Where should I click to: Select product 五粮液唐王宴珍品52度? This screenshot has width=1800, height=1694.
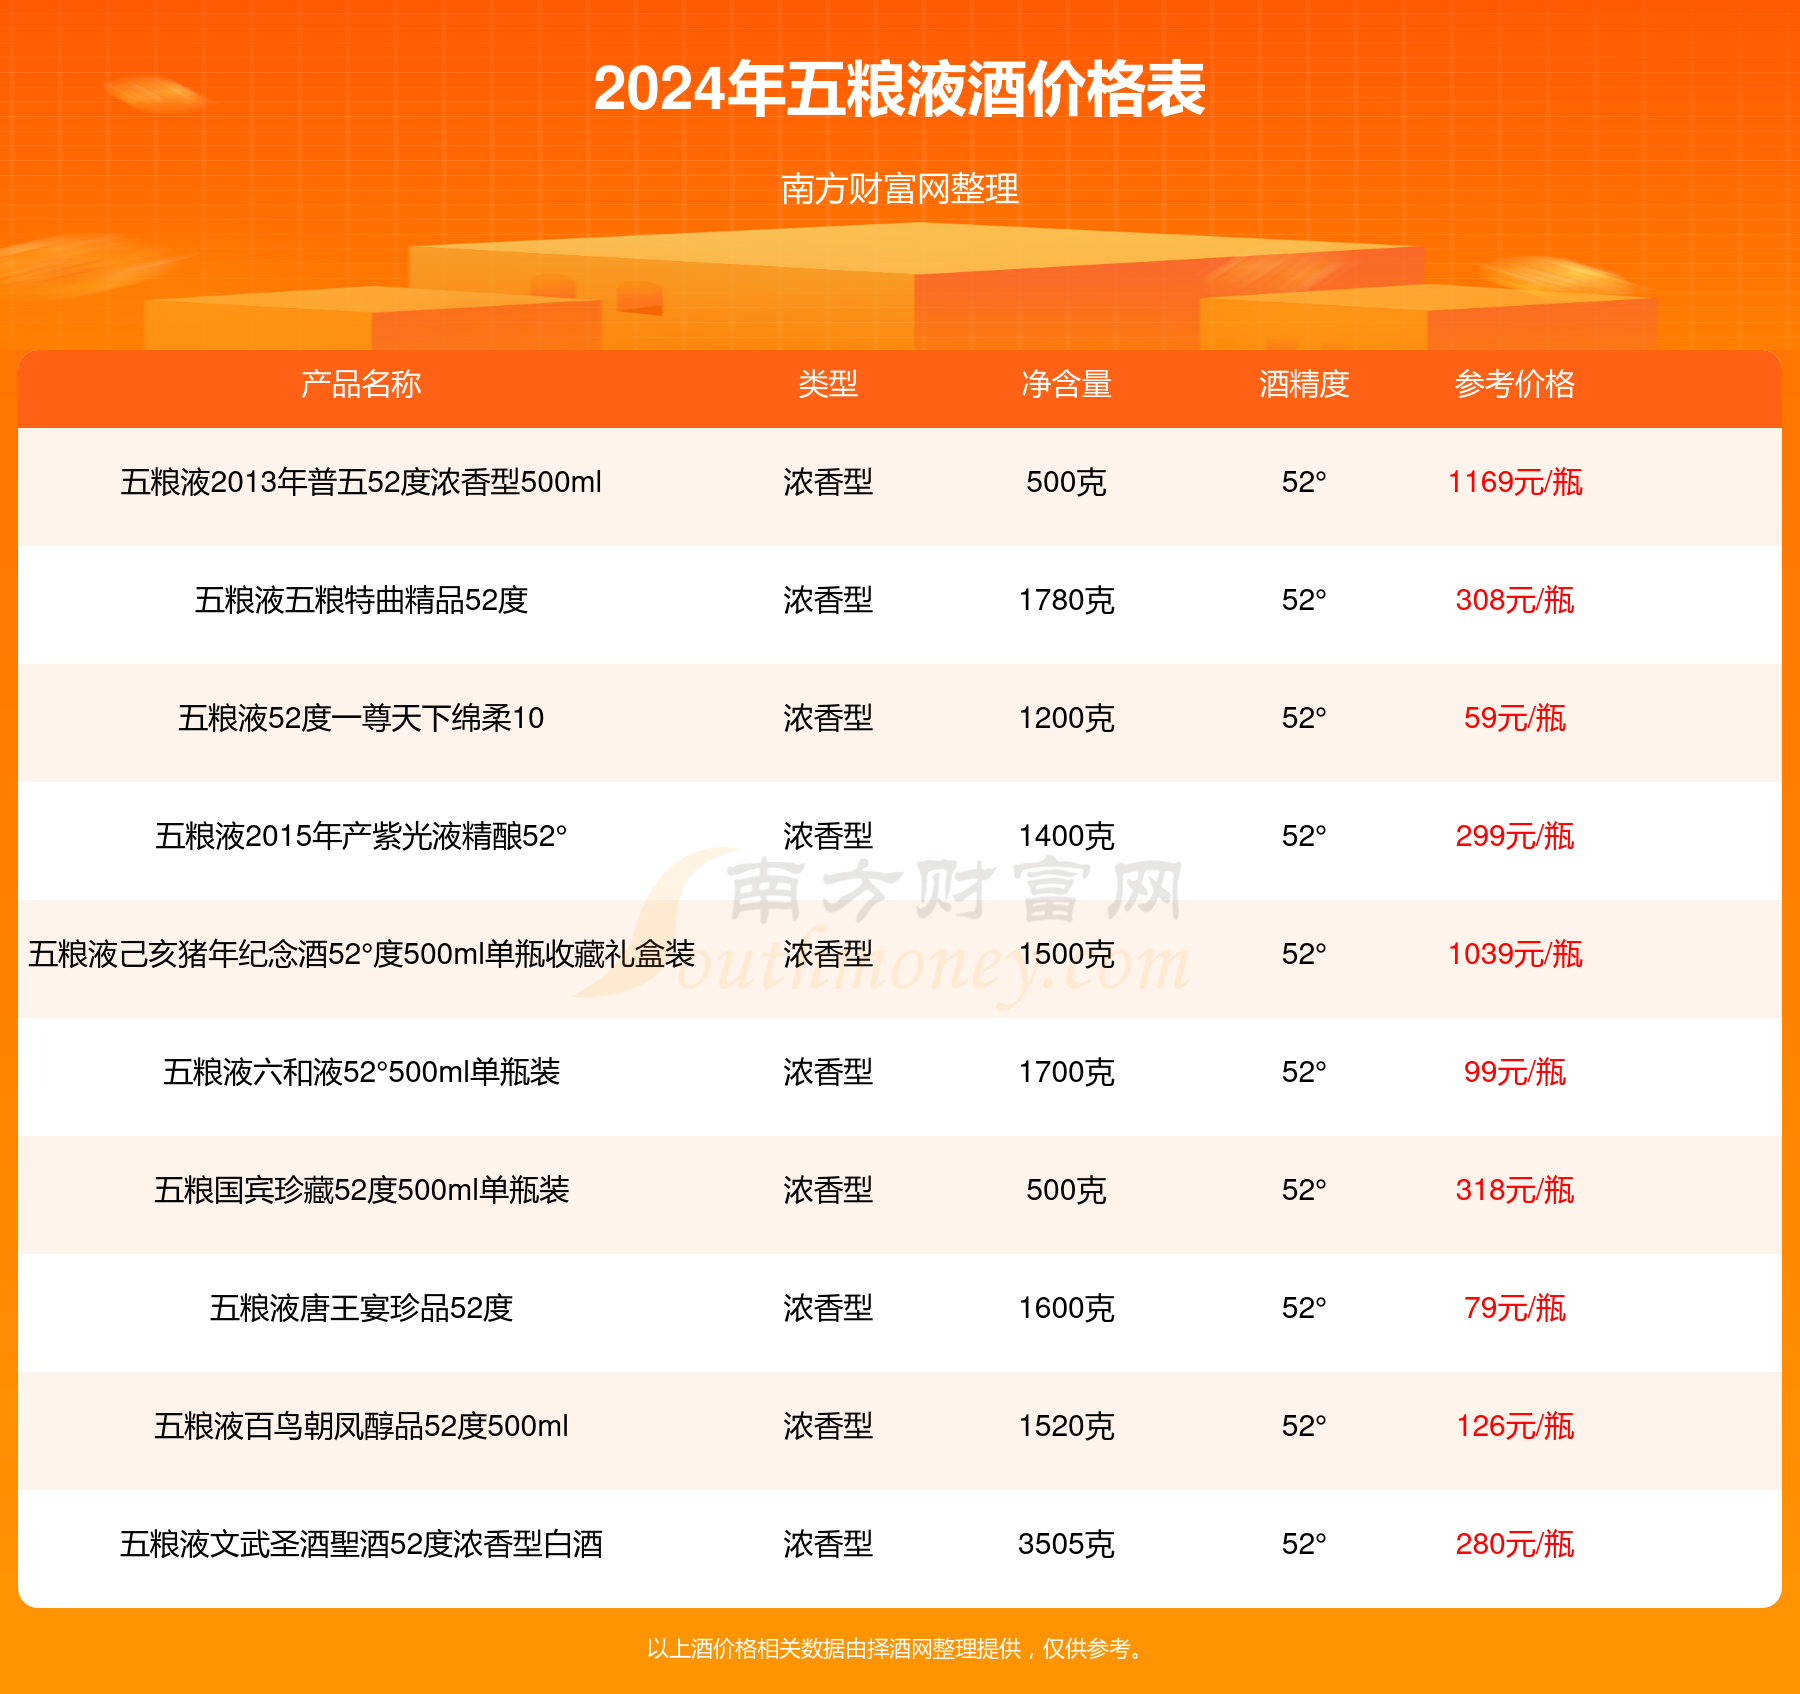click(x=361, y=1308)
